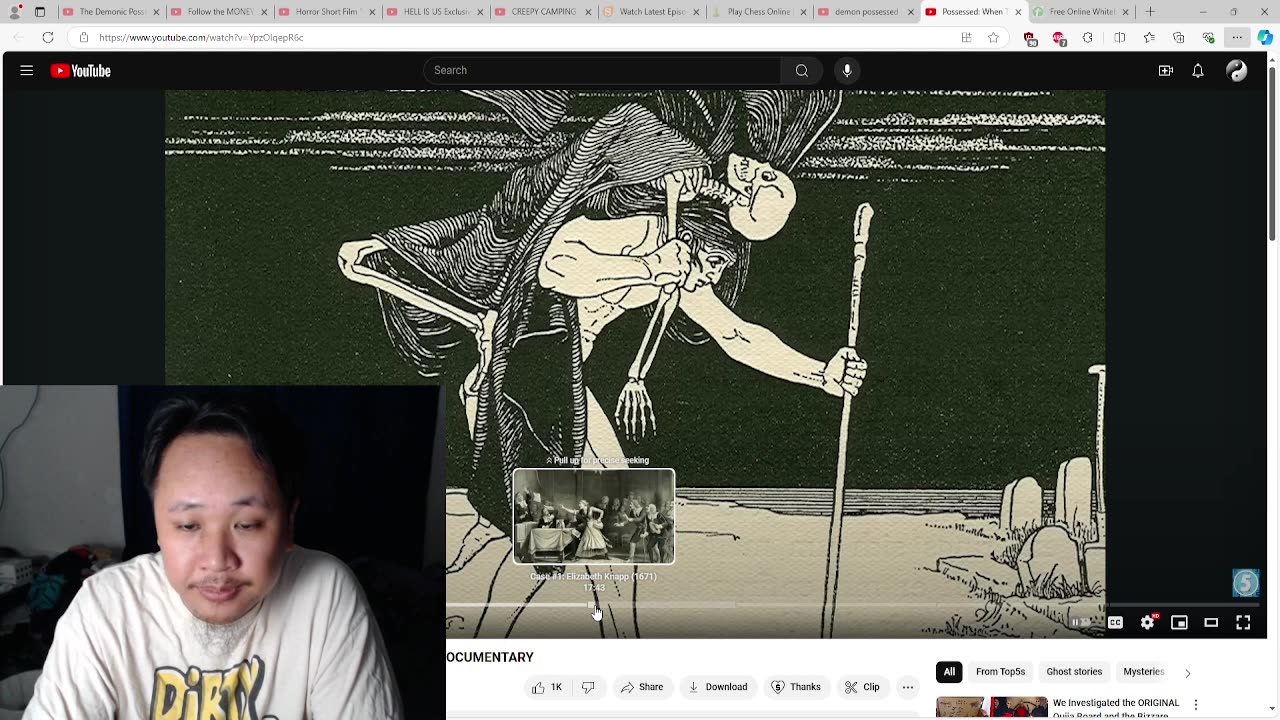Reload the page in browser

point(48,37)
